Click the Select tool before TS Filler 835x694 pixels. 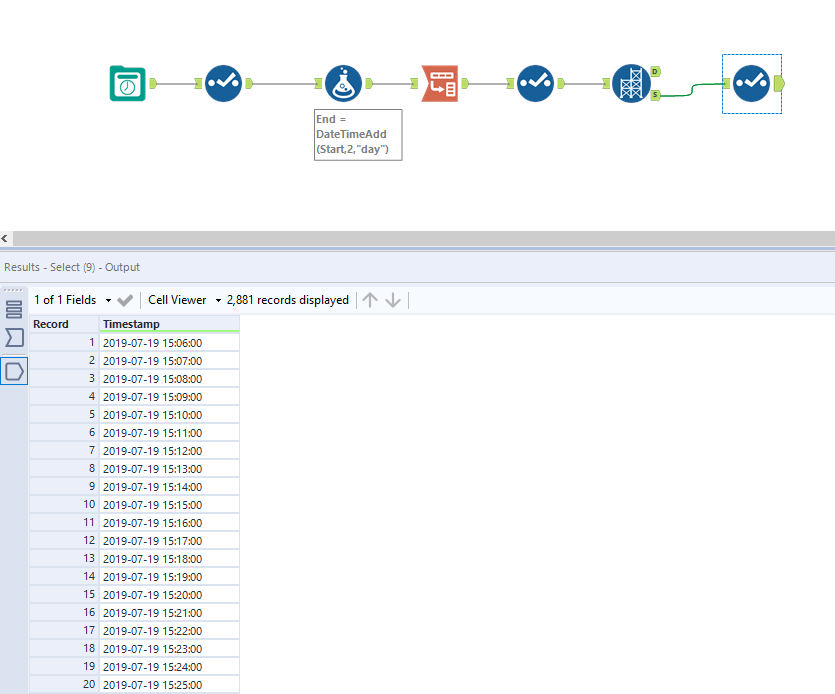[x=536, y=84]
